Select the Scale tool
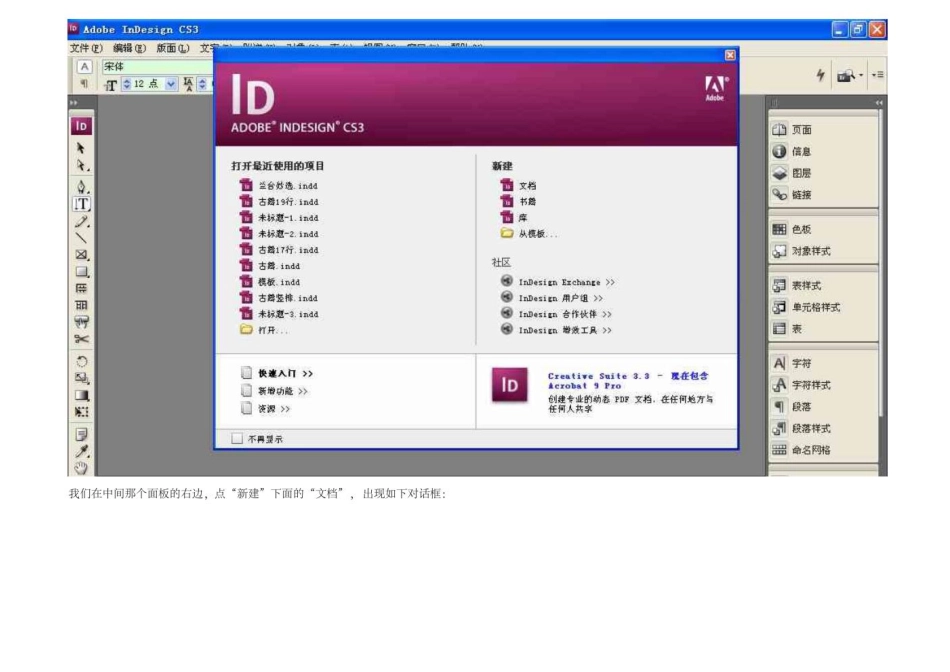950x672 pixels. [x=82, y=378]
